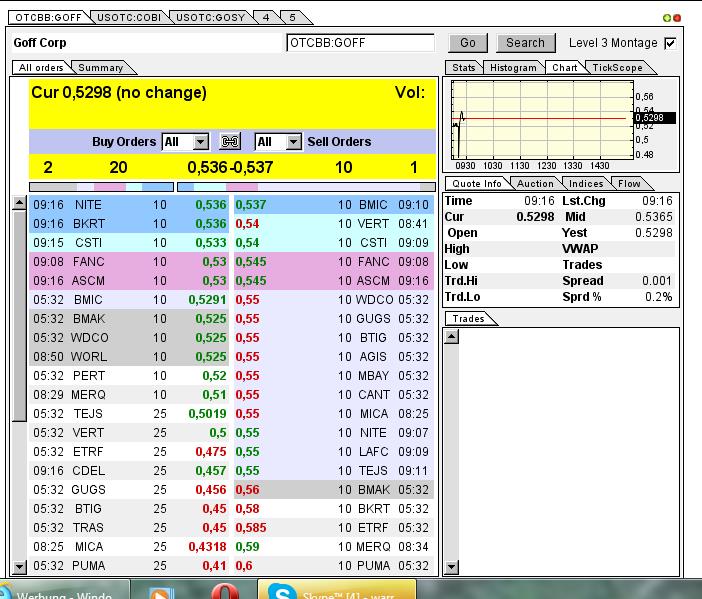The width and height of the screenshot is (702, 599).
Task: Open tab number 4
Action: click(266, 17)
